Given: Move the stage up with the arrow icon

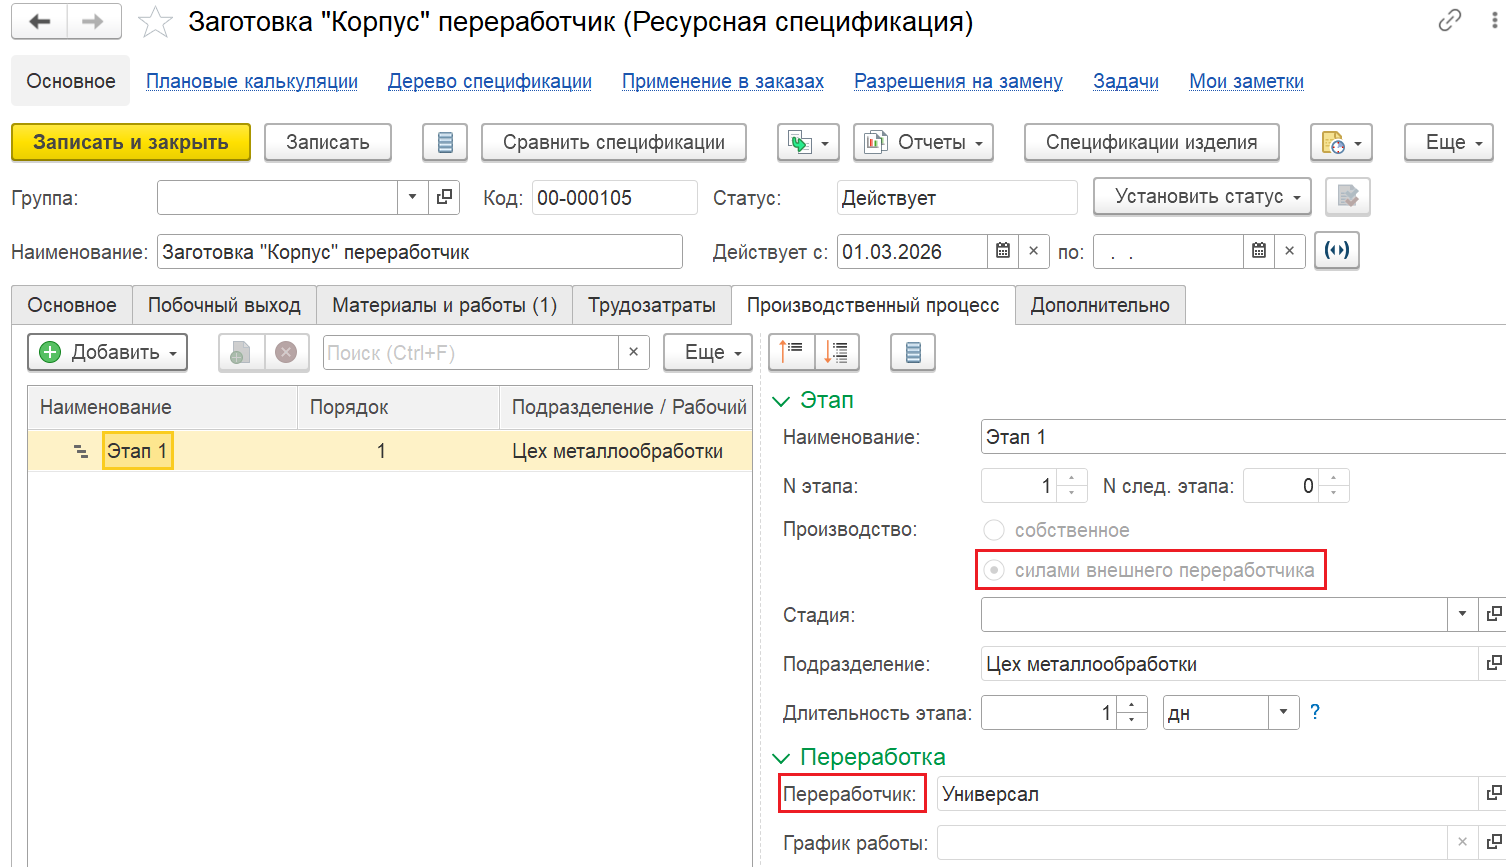Looking at the screenshot, I should (791, 352).
